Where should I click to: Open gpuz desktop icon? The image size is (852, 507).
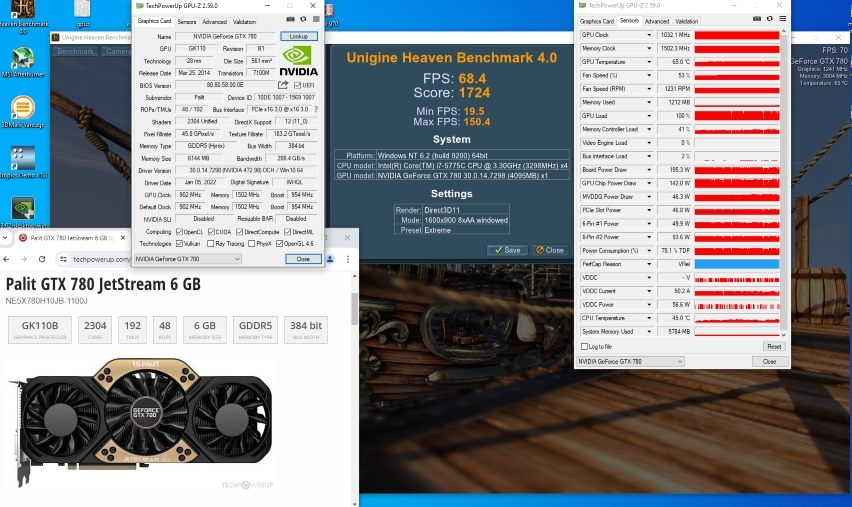(83, 14)
